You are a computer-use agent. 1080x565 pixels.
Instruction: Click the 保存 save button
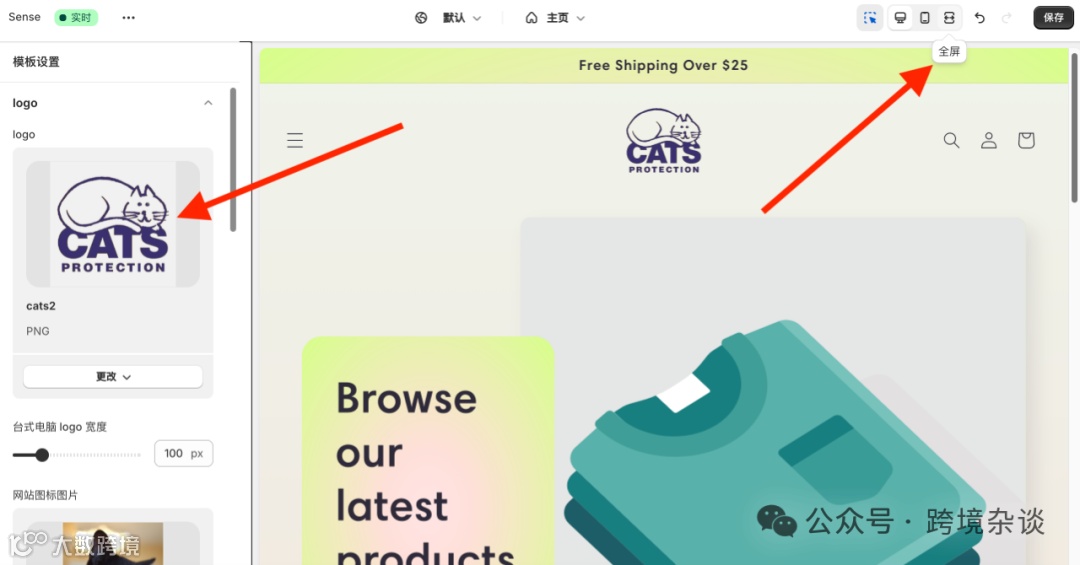pos(1053,18)
